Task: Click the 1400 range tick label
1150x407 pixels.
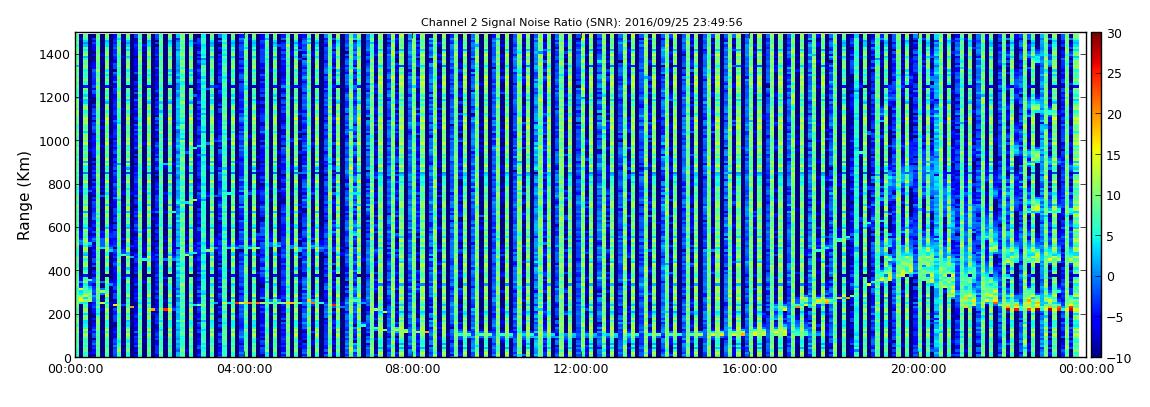Action: (55, 54)
